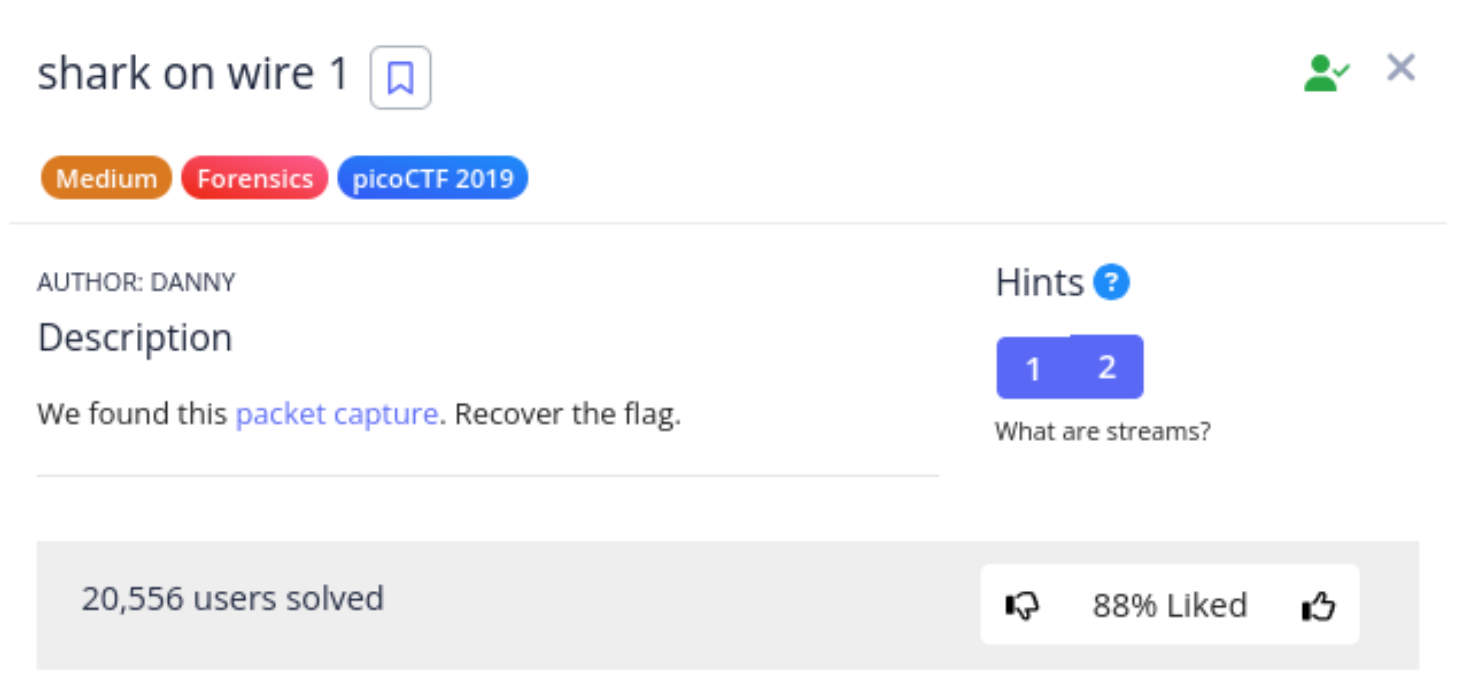
Task: Click the green solved-user checkmark icon
Action: (1326, 73)
